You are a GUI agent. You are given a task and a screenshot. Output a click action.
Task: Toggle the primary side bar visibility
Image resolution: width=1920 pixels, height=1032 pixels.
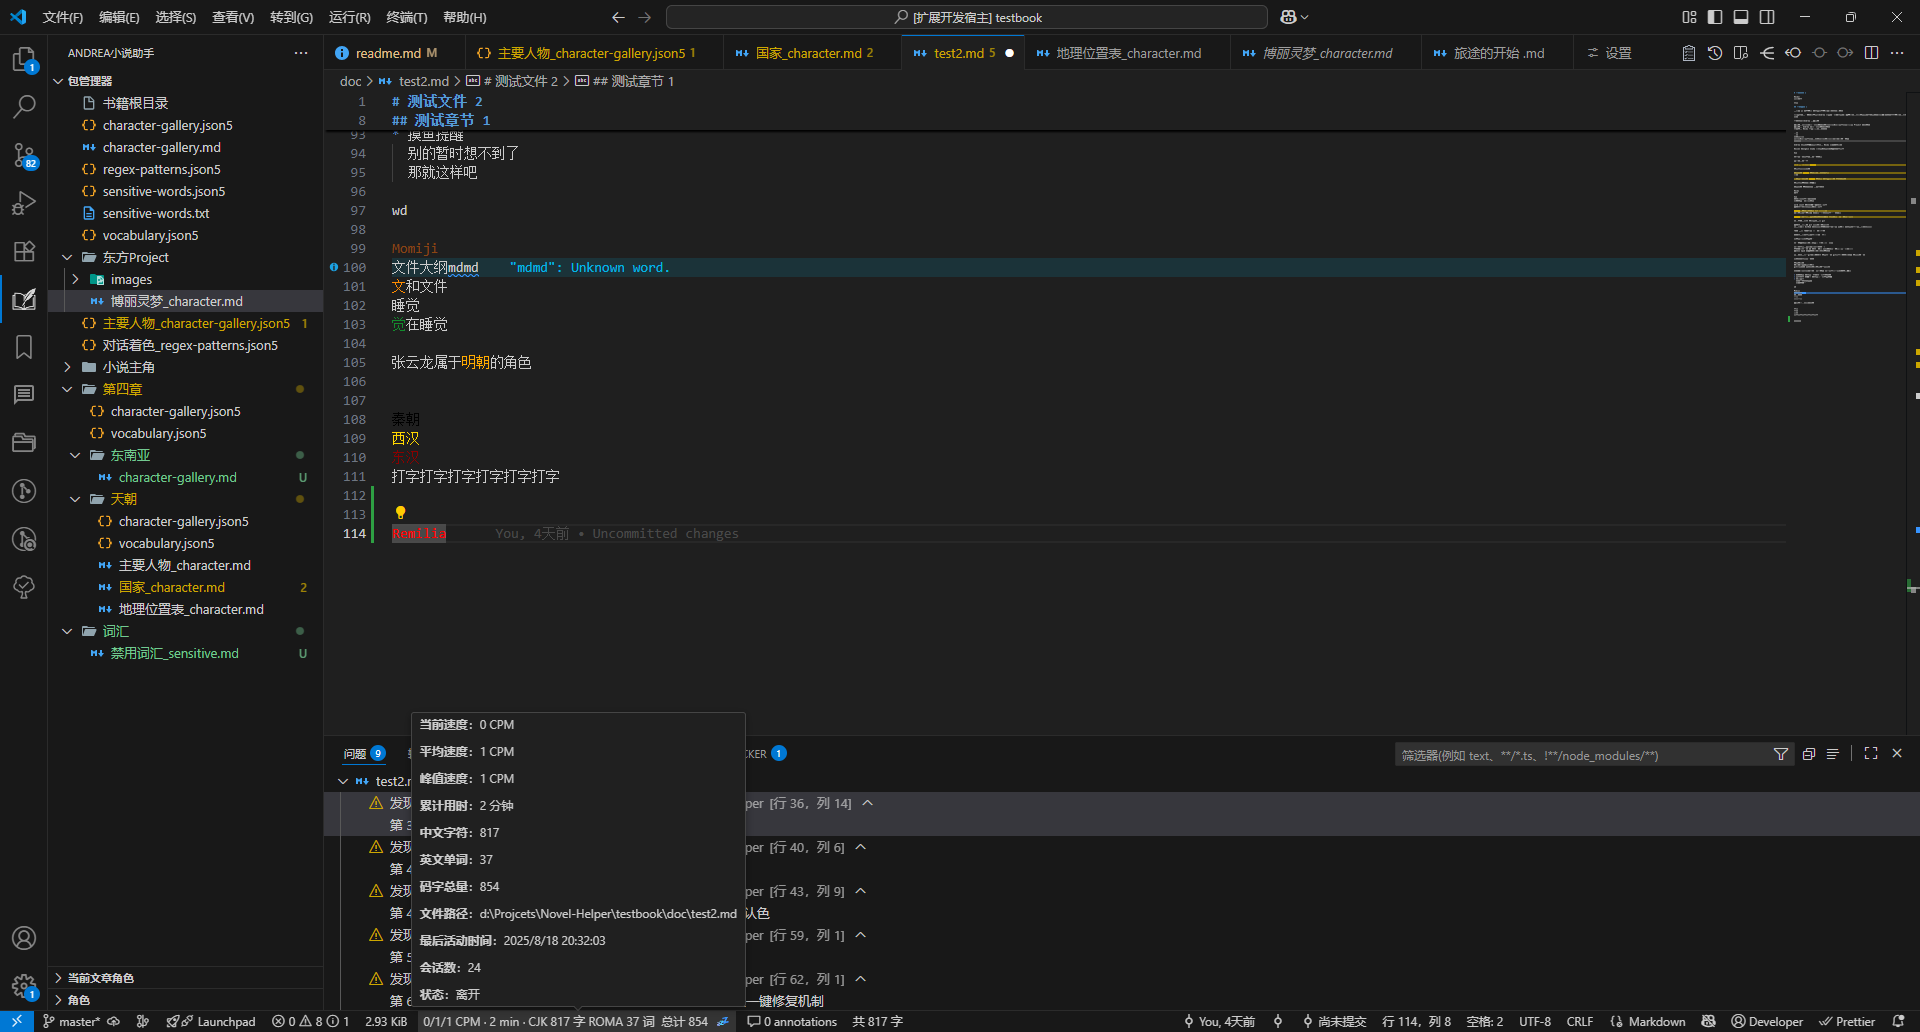(1715, 17)
